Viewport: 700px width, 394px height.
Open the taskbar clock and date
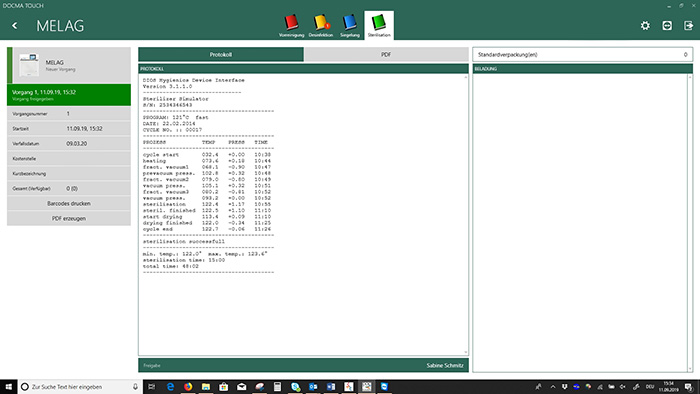[x=668, y=387]
